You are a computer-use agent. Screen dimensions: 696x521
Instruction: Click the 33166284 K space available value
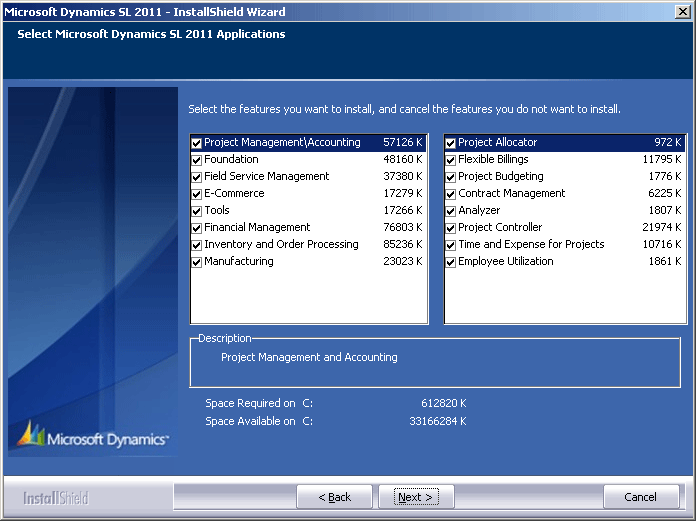pyautogui.click(x=438, y=421)
